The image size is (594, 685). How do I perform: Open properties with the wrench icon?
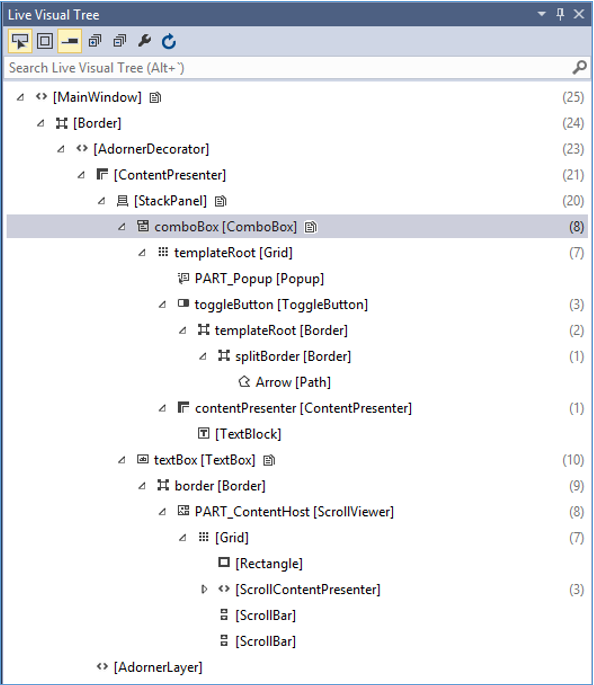pyautogui.click(x=144, y=41)
